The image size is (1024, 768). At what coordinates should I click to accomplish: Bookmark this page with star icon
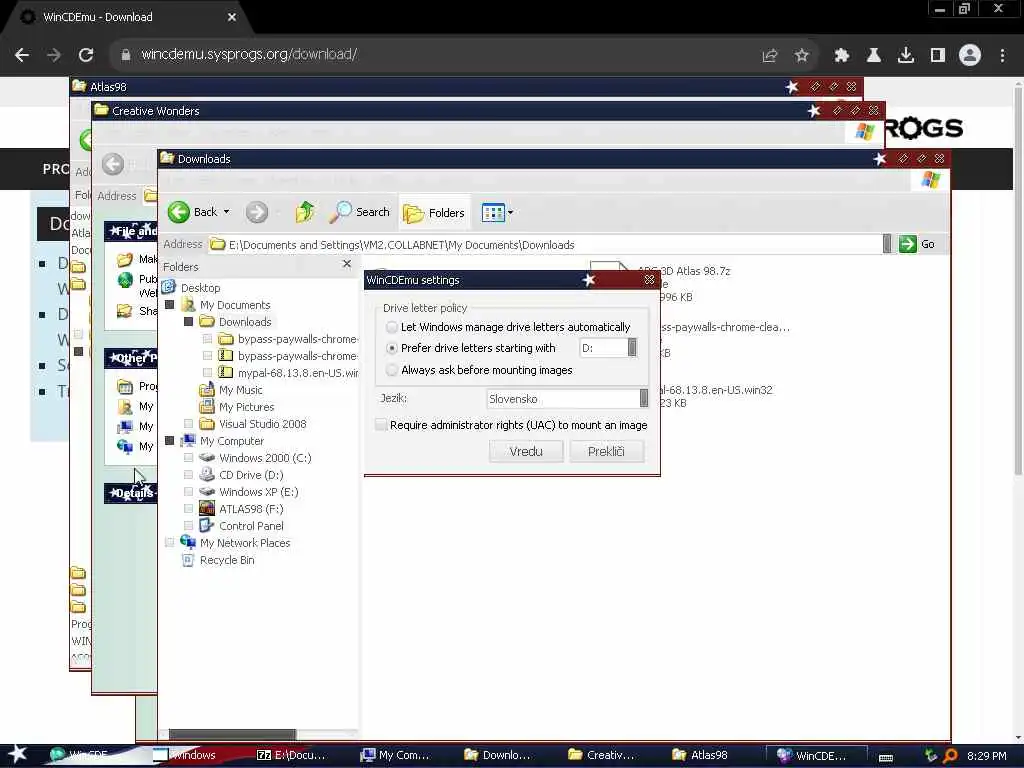(802, 56)
